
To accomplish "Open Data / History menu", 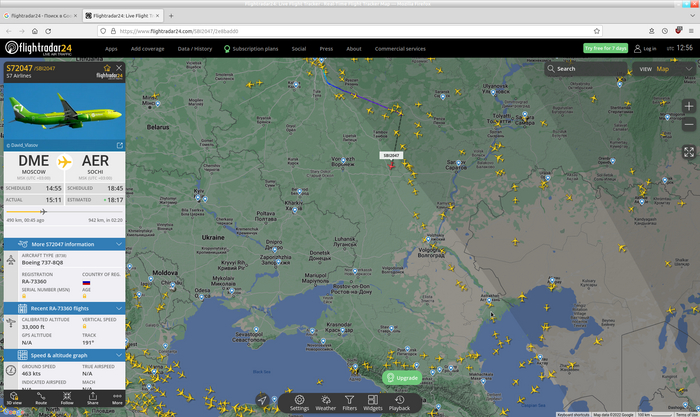I will pyautogui.click(x=195, y=49).
